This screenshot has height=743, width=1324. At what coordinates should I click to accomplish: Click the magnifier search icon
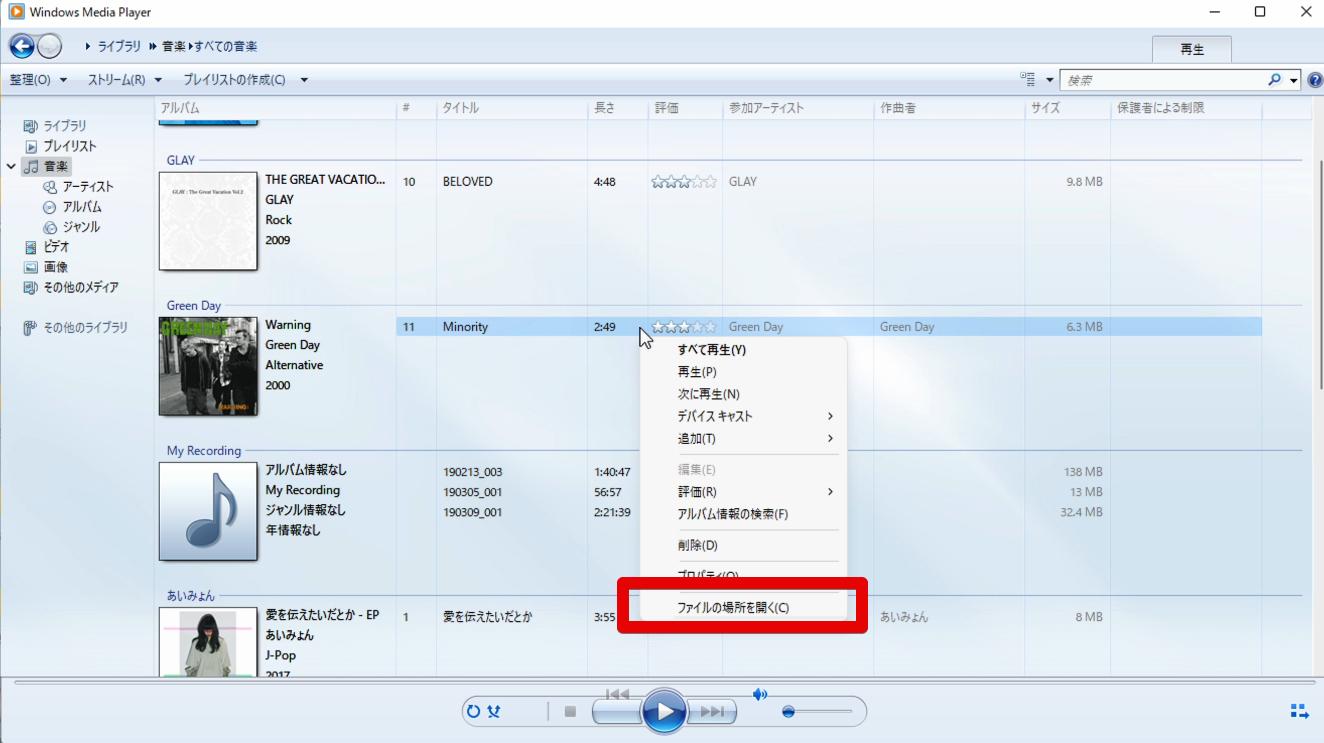coord(1274,79)
